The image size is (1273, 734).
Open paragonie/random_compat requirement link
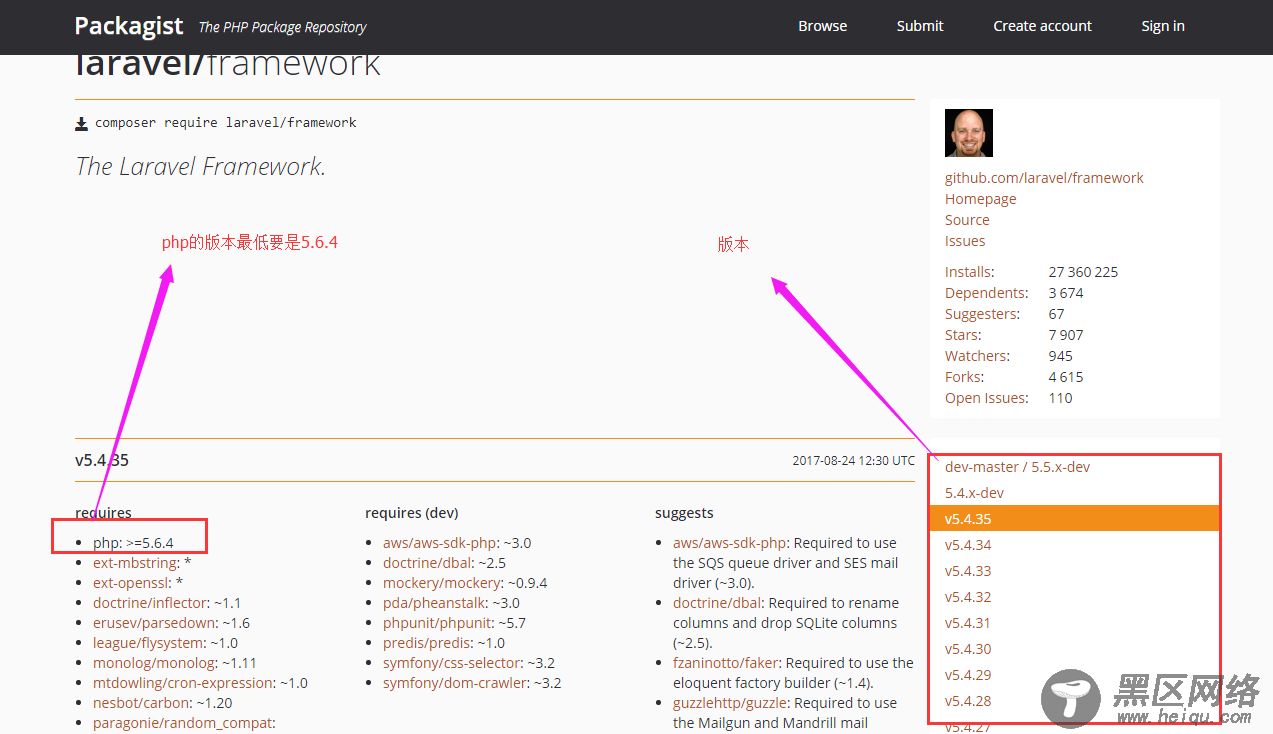click(182, 723)
